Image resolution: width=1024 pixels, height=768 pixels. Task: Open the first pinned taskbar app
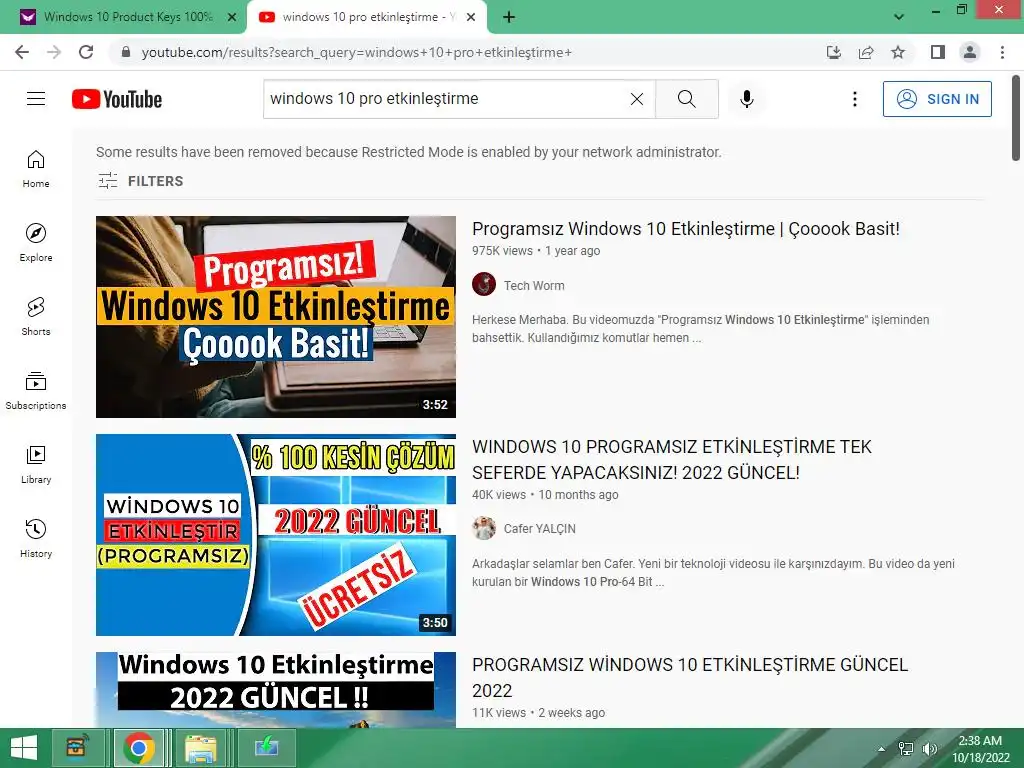point(77,748)
